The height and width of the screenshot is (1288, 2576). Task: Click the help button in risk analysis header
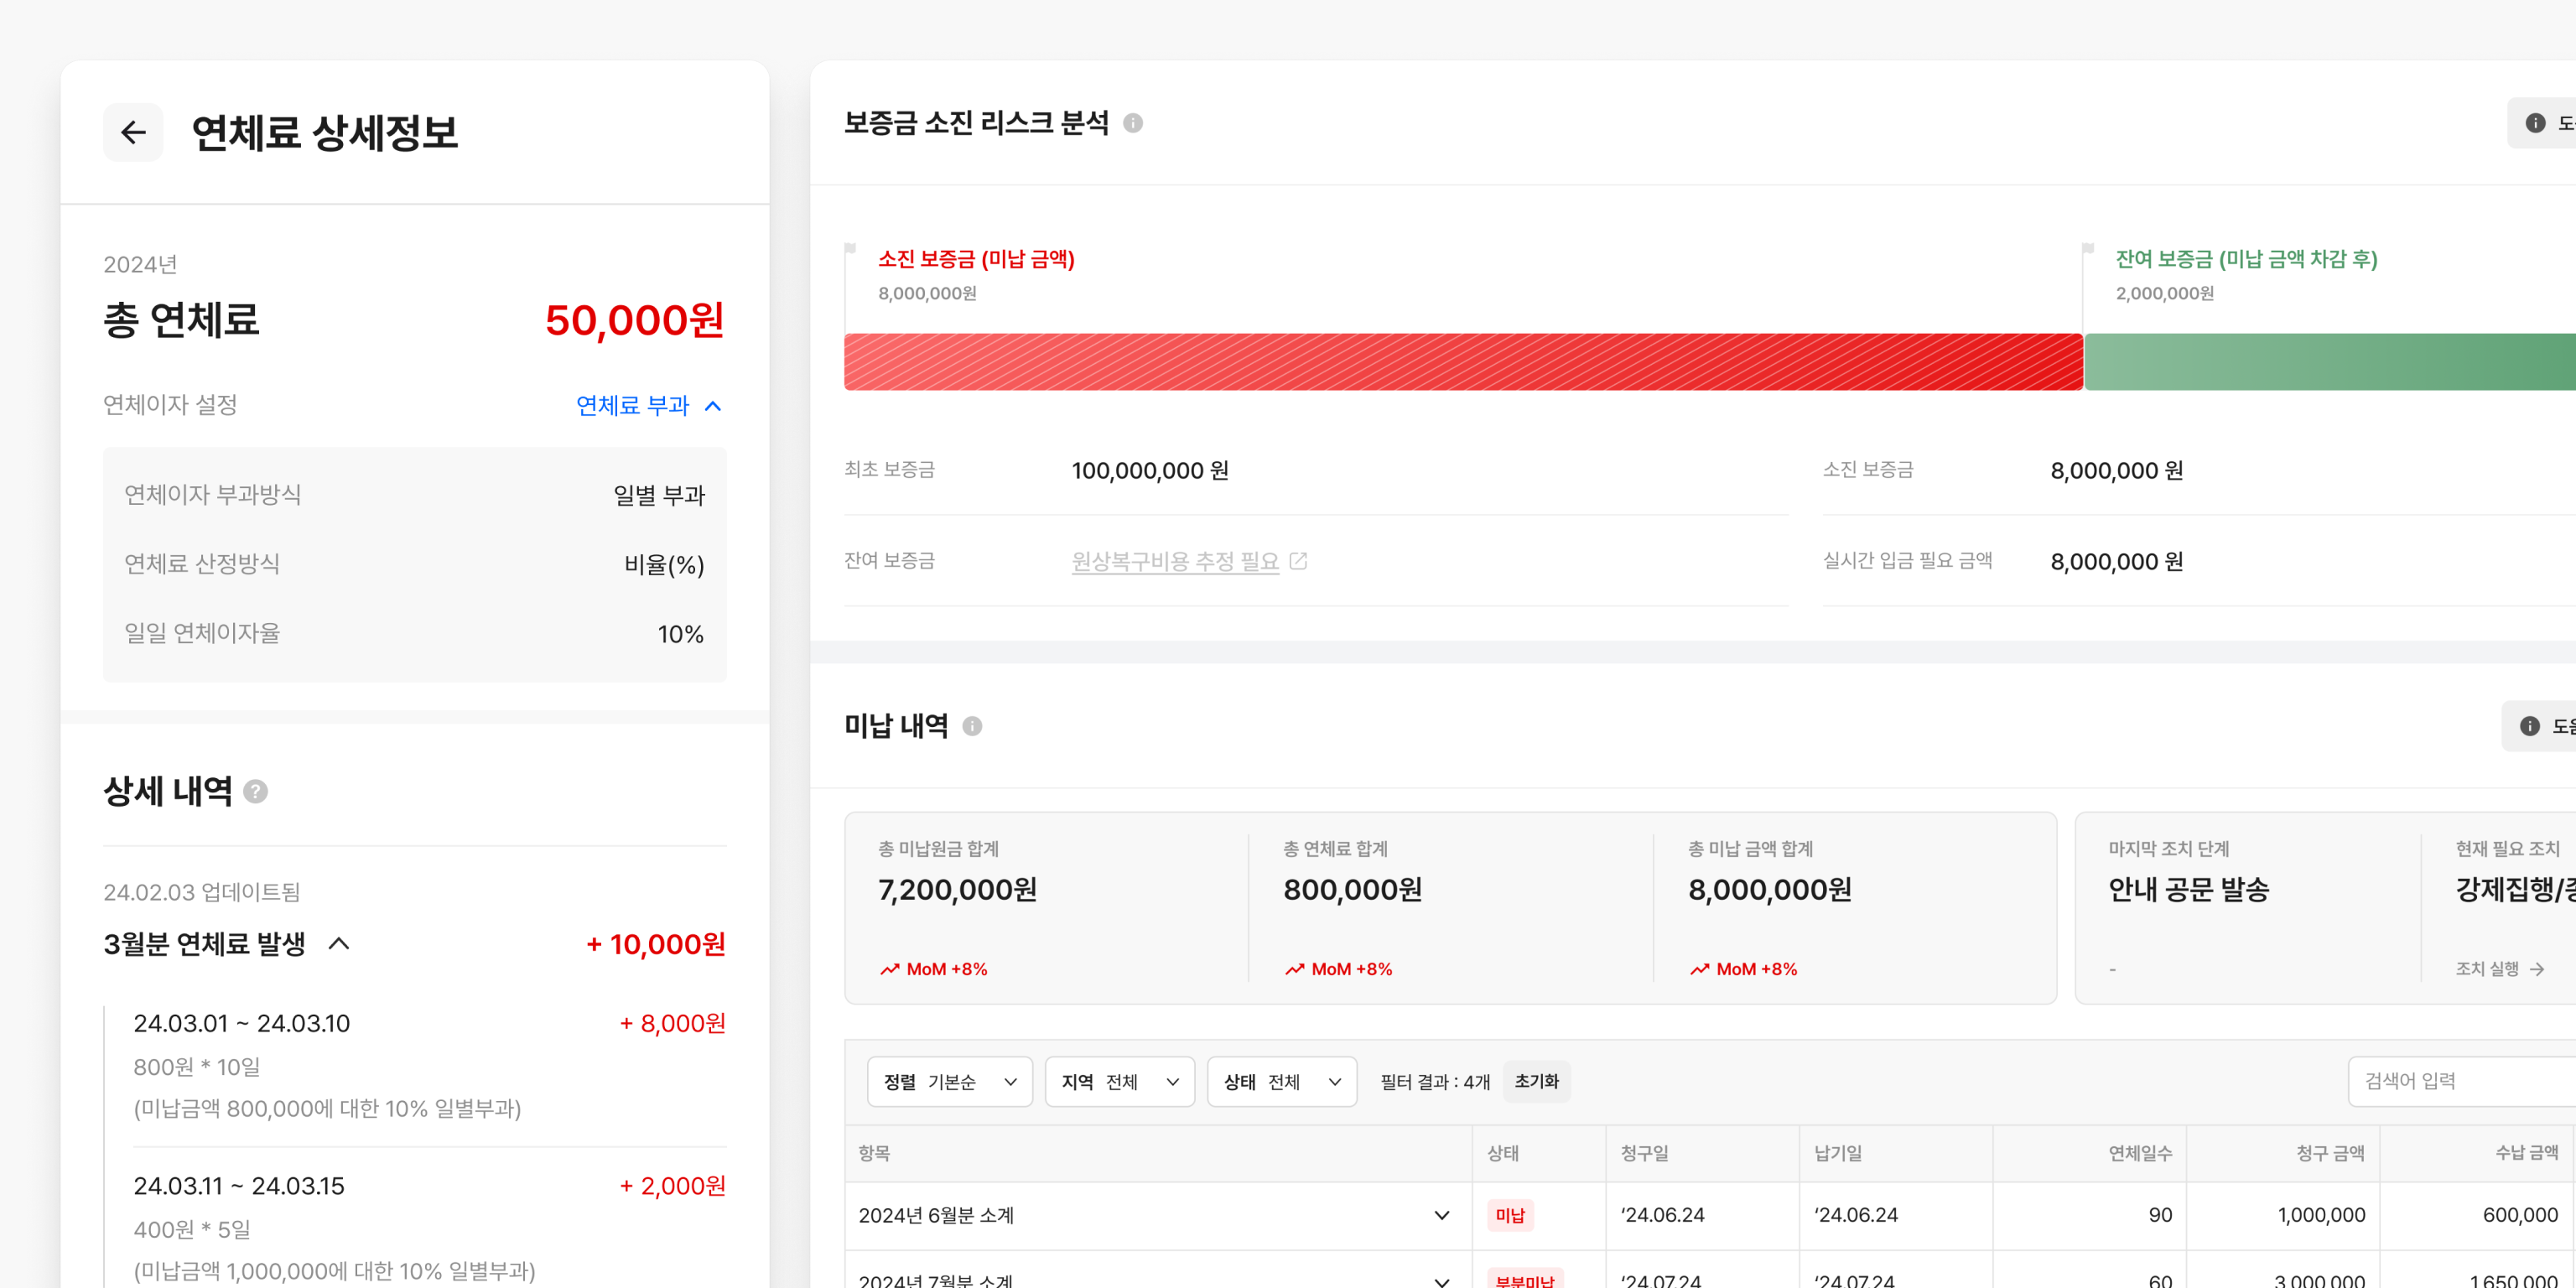pyautogui.click(x=2541, y=123)
